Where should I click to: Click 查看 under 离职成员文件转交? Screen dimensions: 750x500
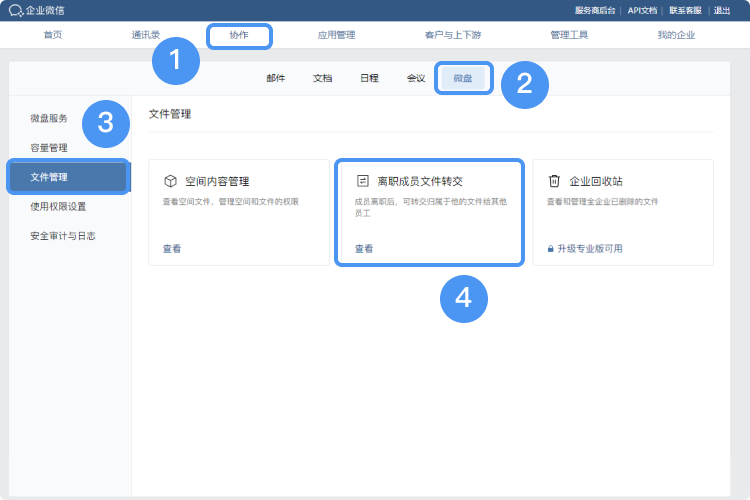[364, 249]
